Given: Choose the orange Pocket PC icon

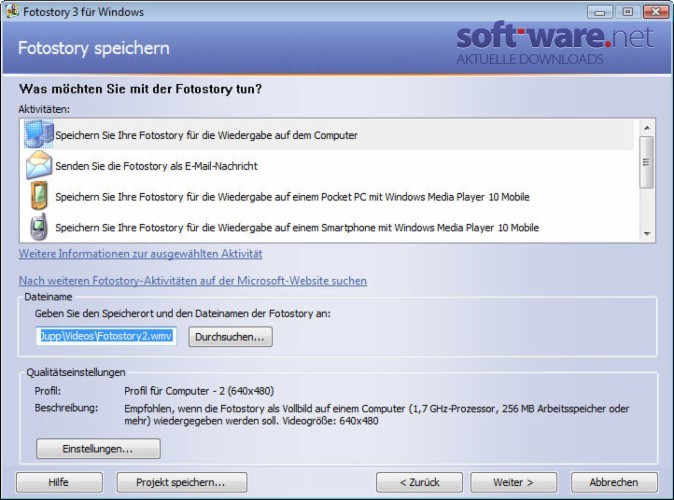Looking at the screenshot, I should tap(39, 196).
